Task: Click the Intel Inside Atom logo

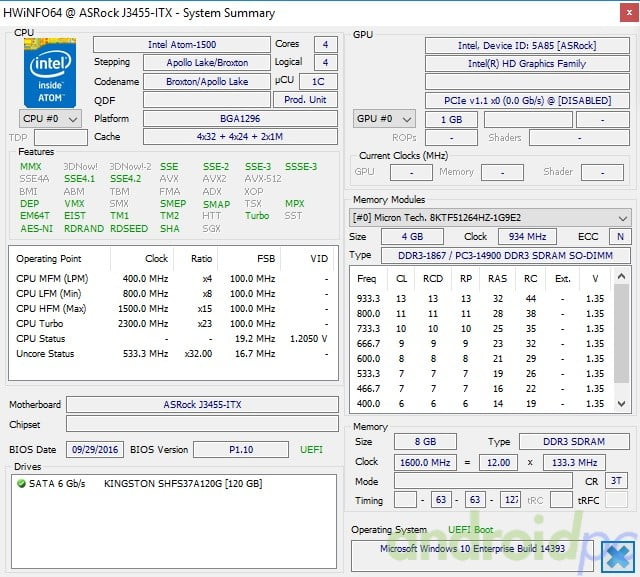Action: [x=50, y=73]
